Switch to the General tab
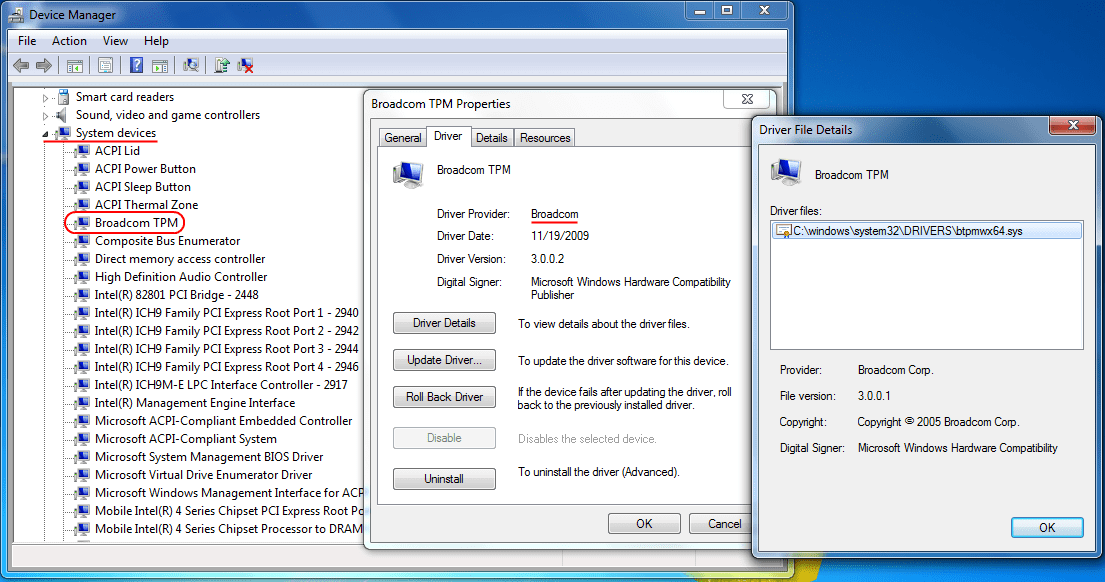Viewport: 1105px width, 582px height. pos(403,138)
